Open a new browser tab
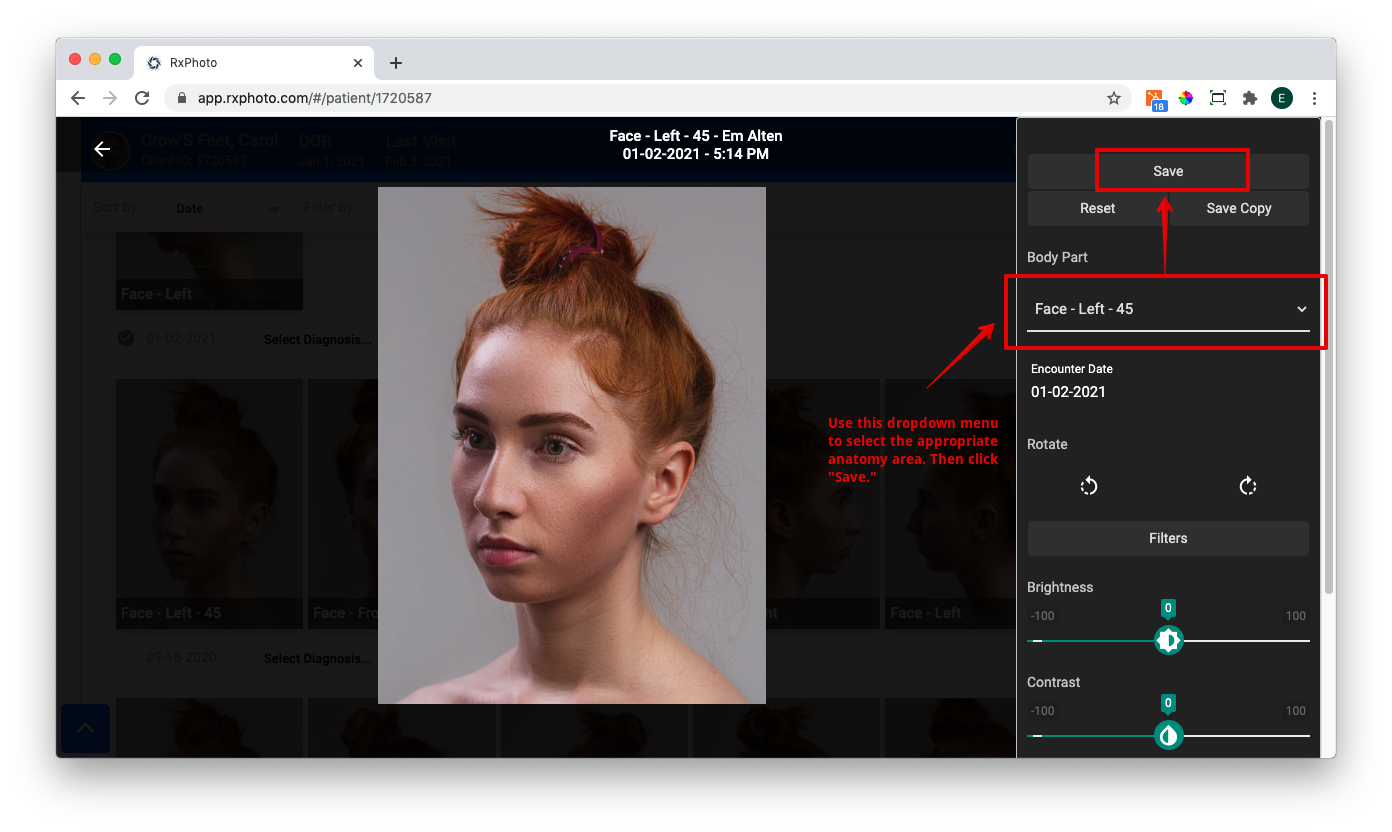Screen dimensions: 1392x832 click(x=396, y=63)
